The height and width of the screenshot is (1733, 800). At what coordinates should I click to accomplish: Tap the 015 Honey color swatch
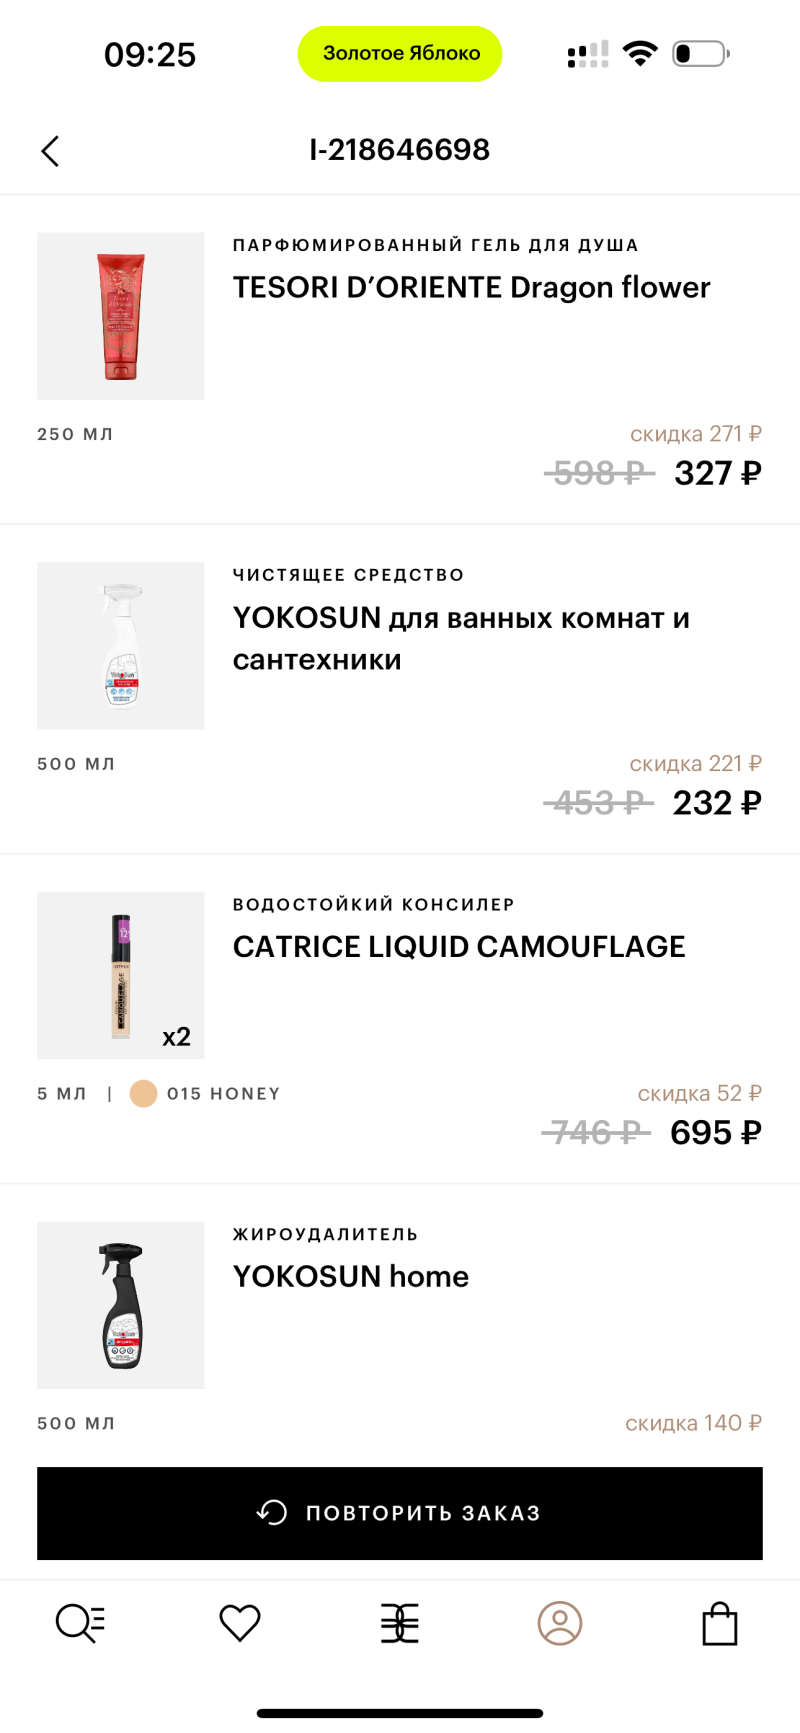144,1094
